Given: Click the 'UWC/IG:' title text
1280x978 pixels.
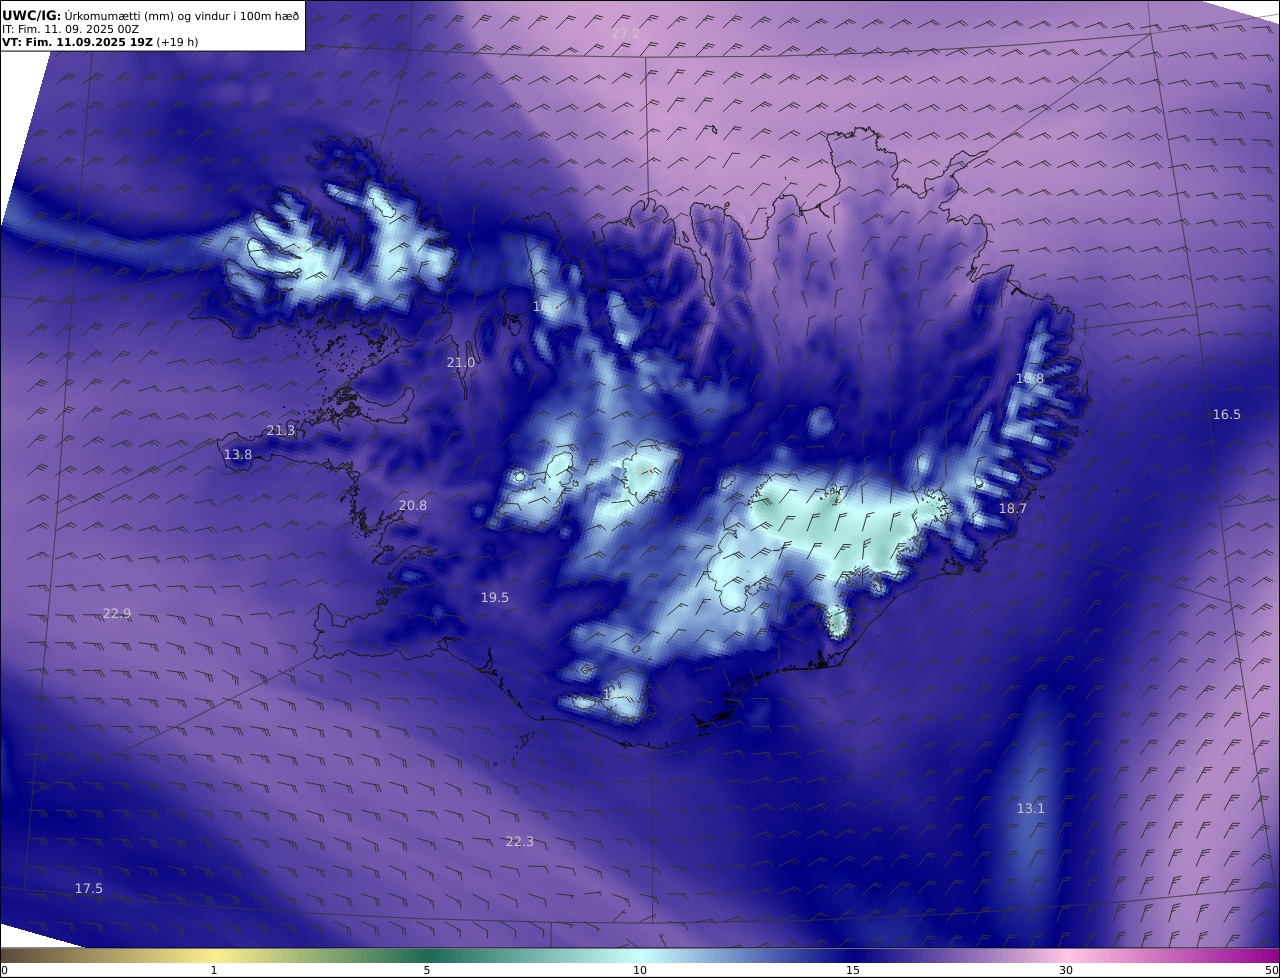Looking at the screenshot, I should point(32,15).
